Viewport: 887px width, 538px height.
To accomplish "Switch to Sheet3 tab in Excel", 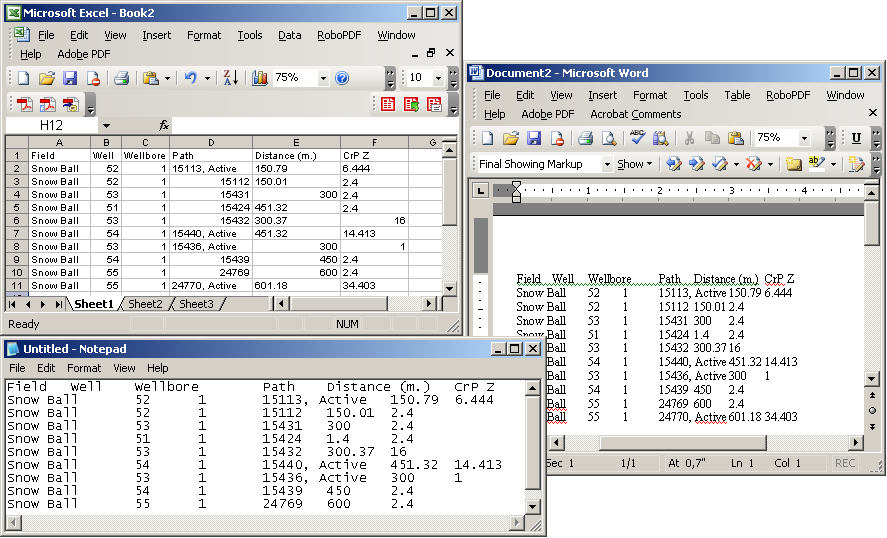I will [x=196, y=304].
